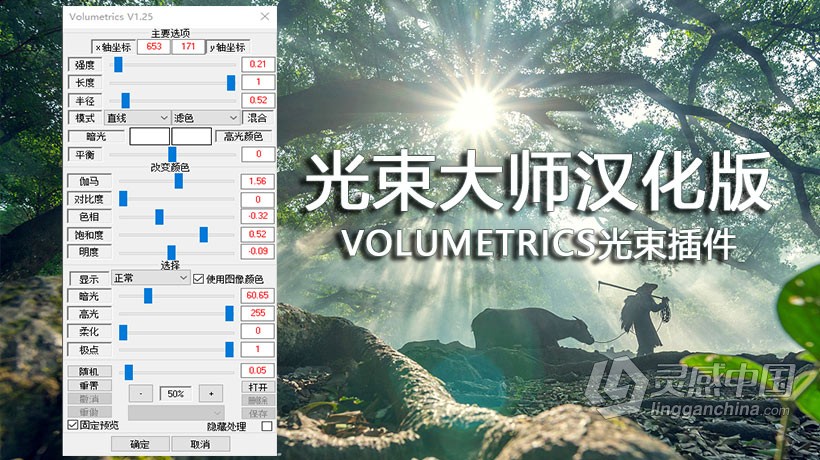Click the 对比度 contrast button

[89, 199]
